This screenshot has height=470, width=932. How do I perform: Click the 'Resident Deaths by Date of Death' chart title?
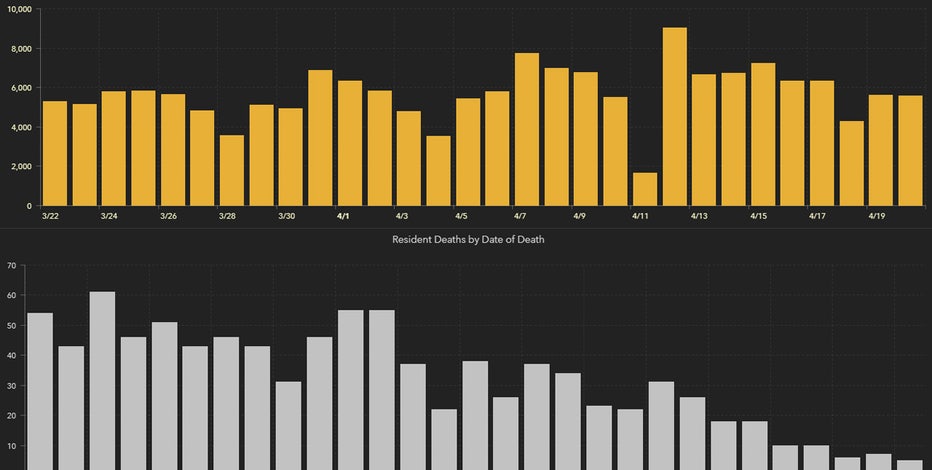[468, 239]
